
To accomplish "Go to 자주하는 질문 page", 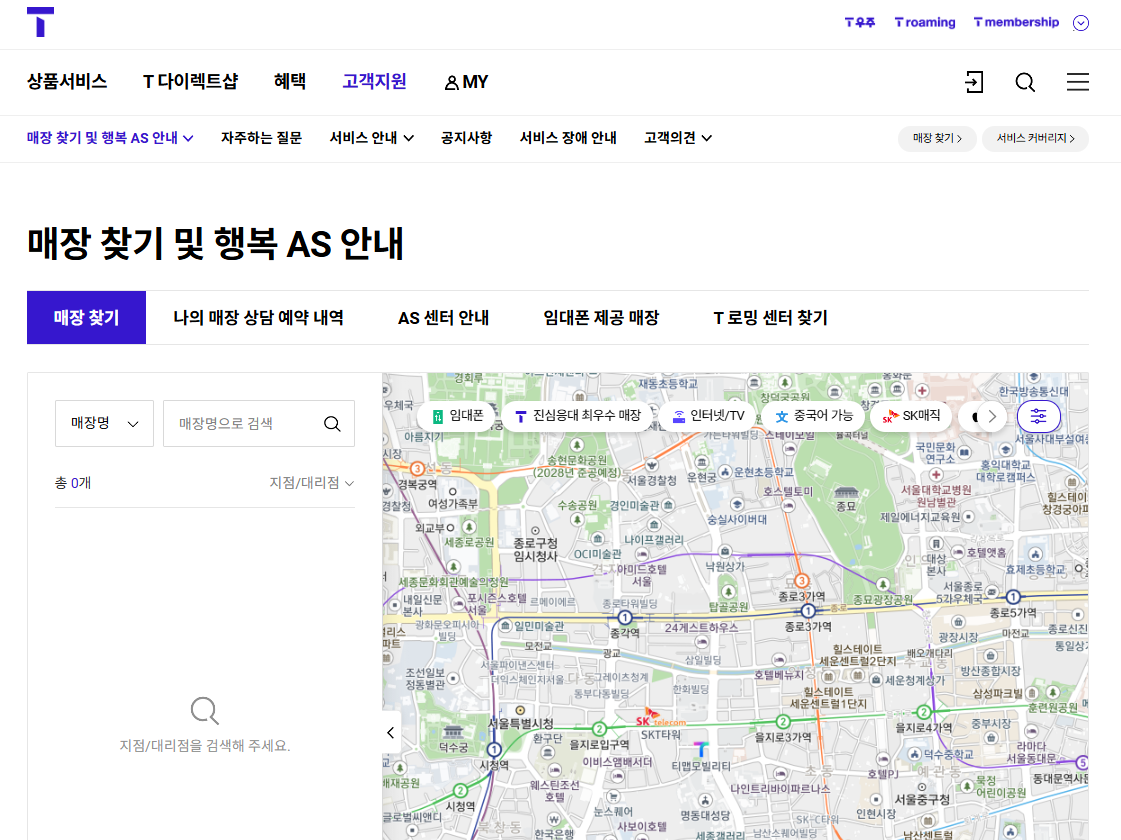I will [x=261, y=138].
